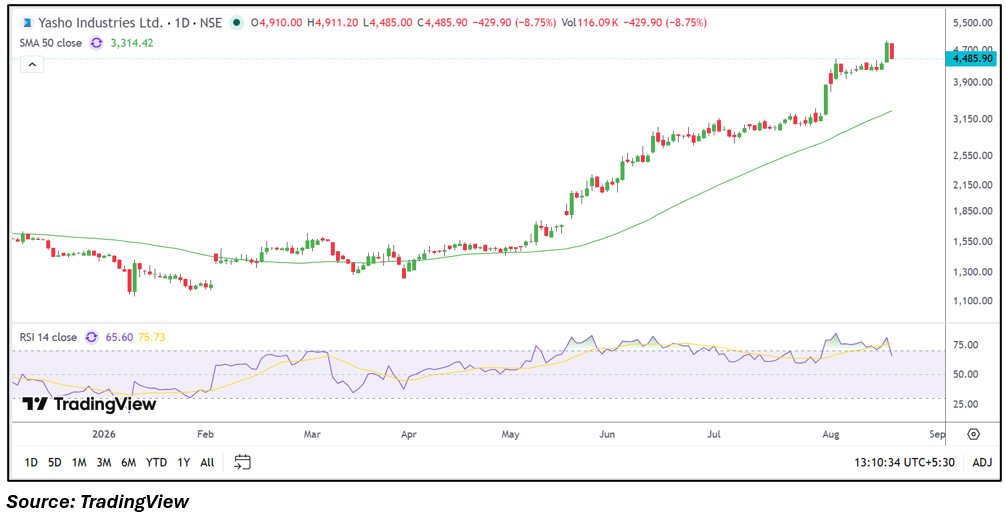Select the 1M time range
1006x514 pixels.
(79, 462)
